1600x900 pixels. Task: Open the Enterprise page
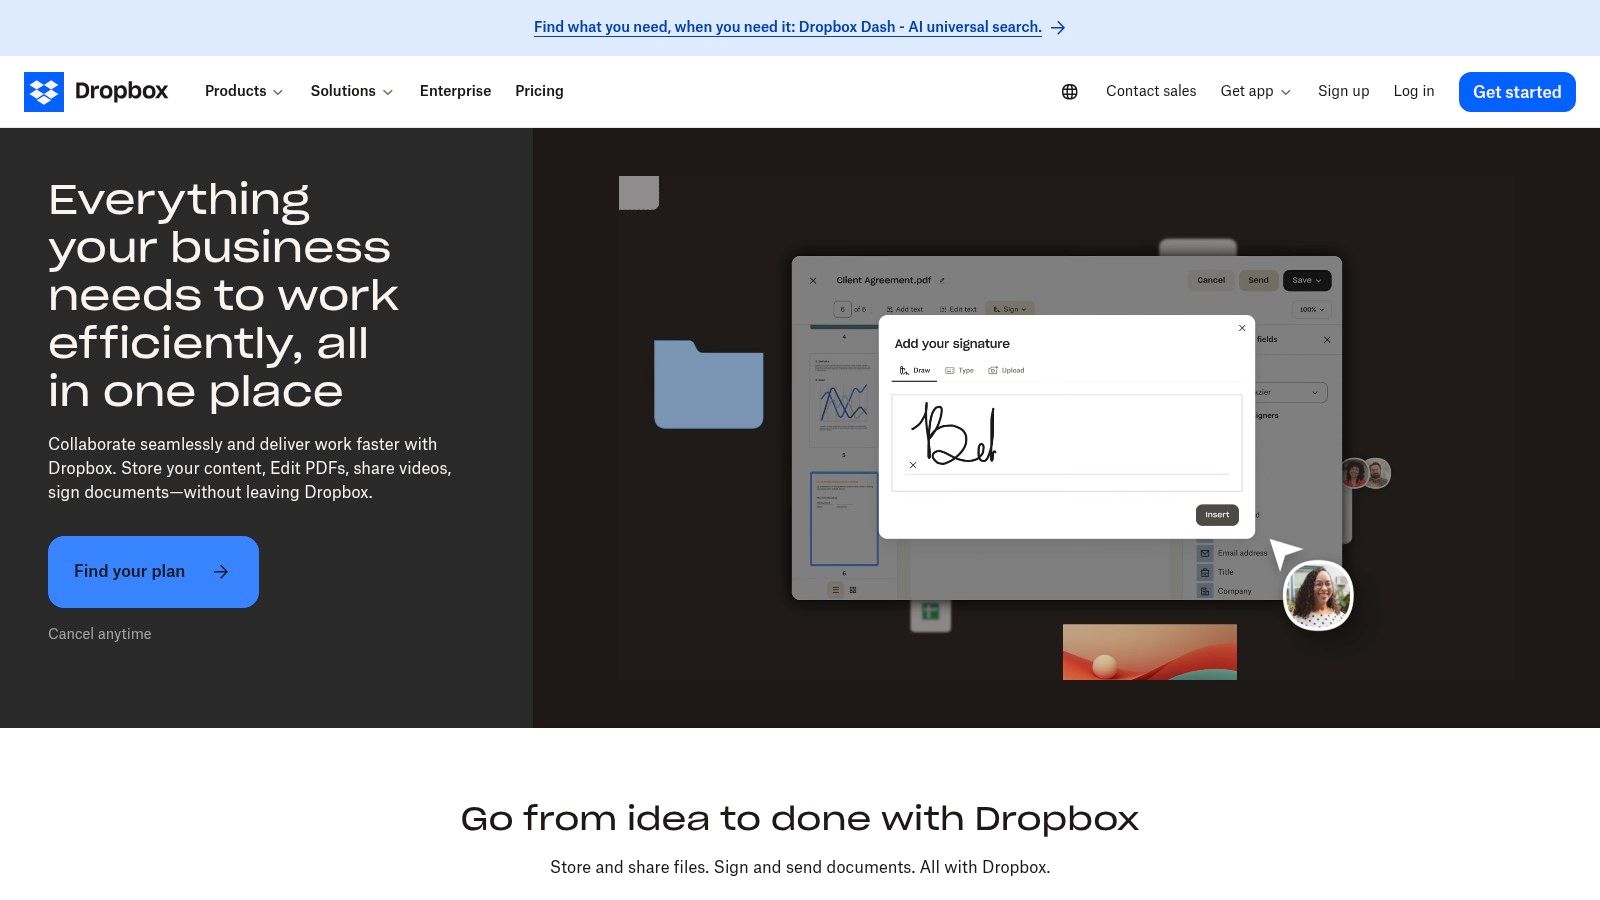click(x=455, y=92)
